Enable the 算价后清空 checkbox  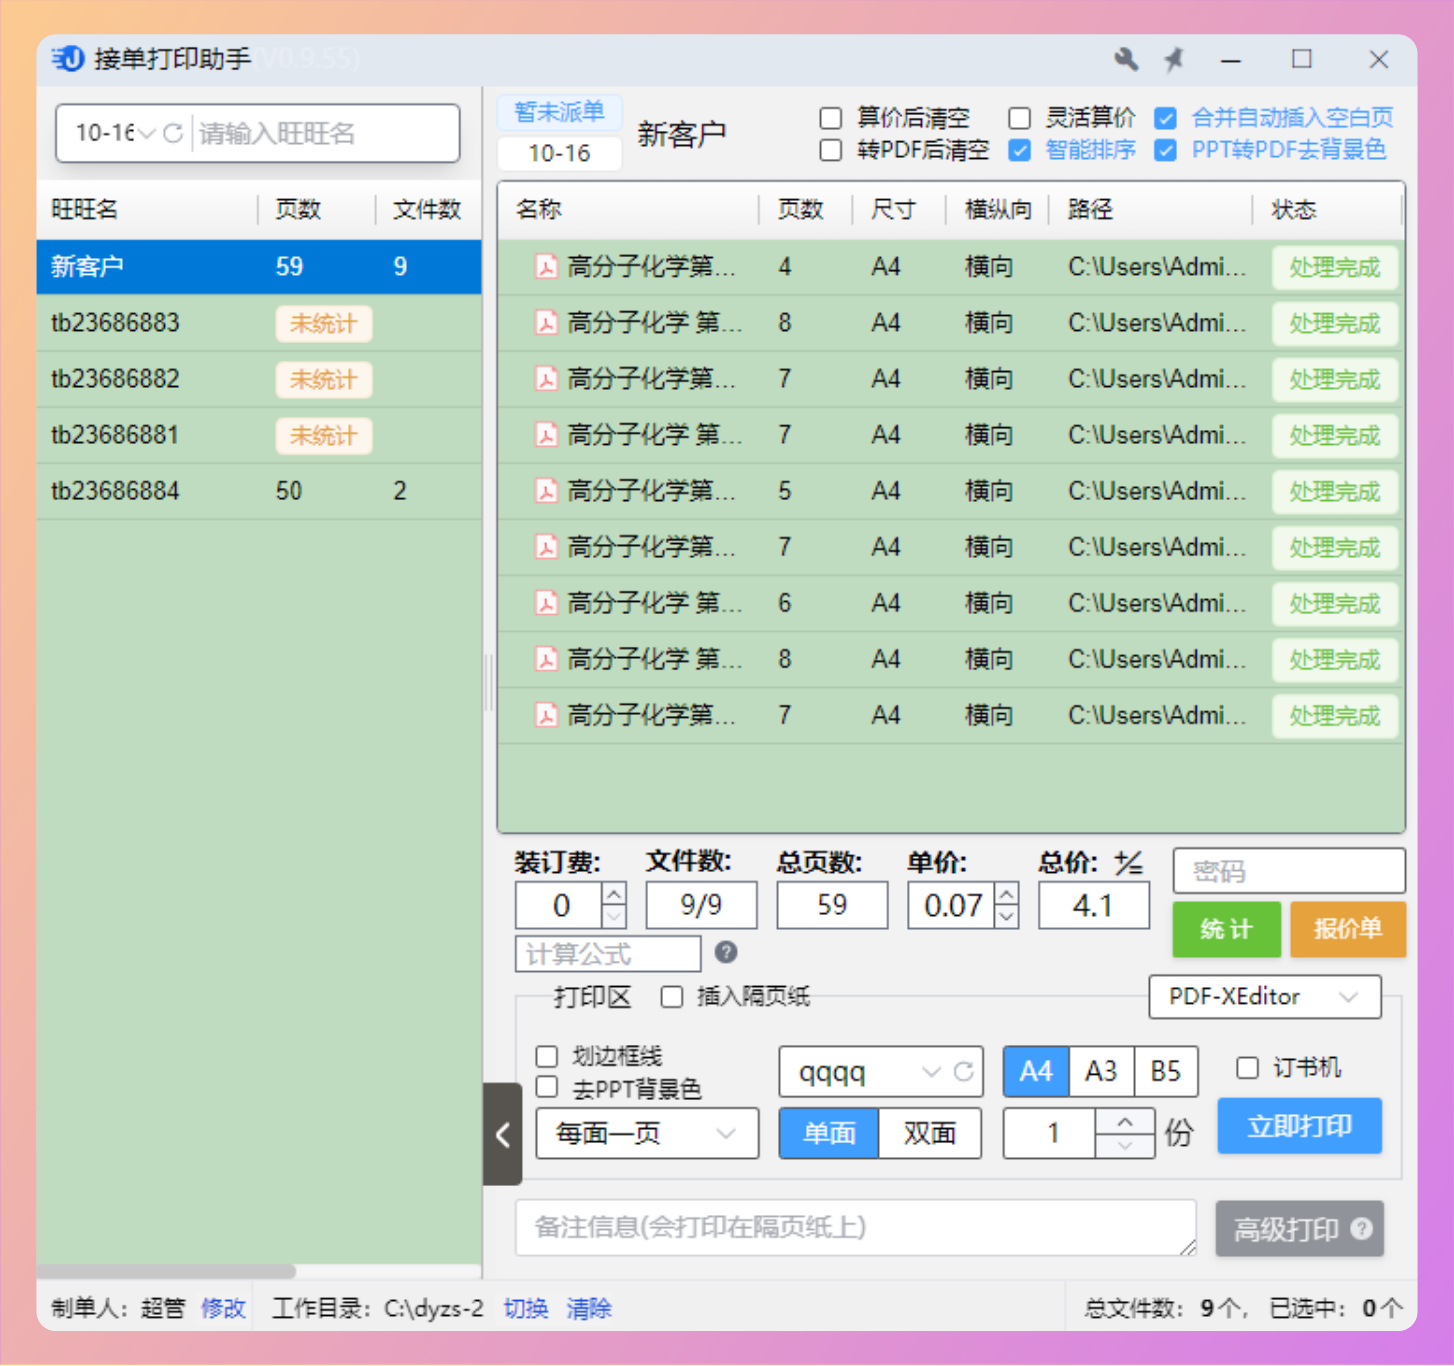click(x=831, y=118)
